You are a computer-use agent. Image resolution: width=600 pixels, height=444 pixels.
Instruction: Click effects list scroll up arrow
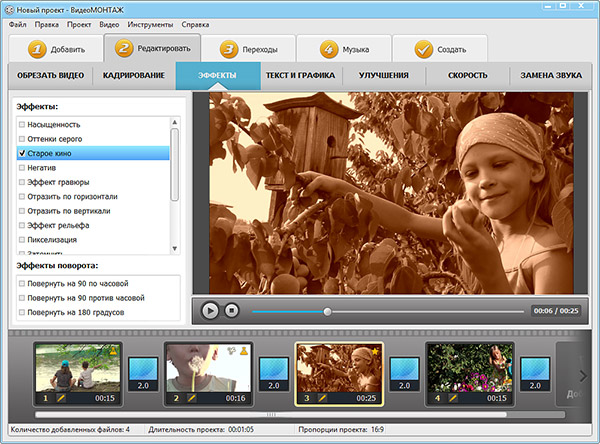click(174, 122)
